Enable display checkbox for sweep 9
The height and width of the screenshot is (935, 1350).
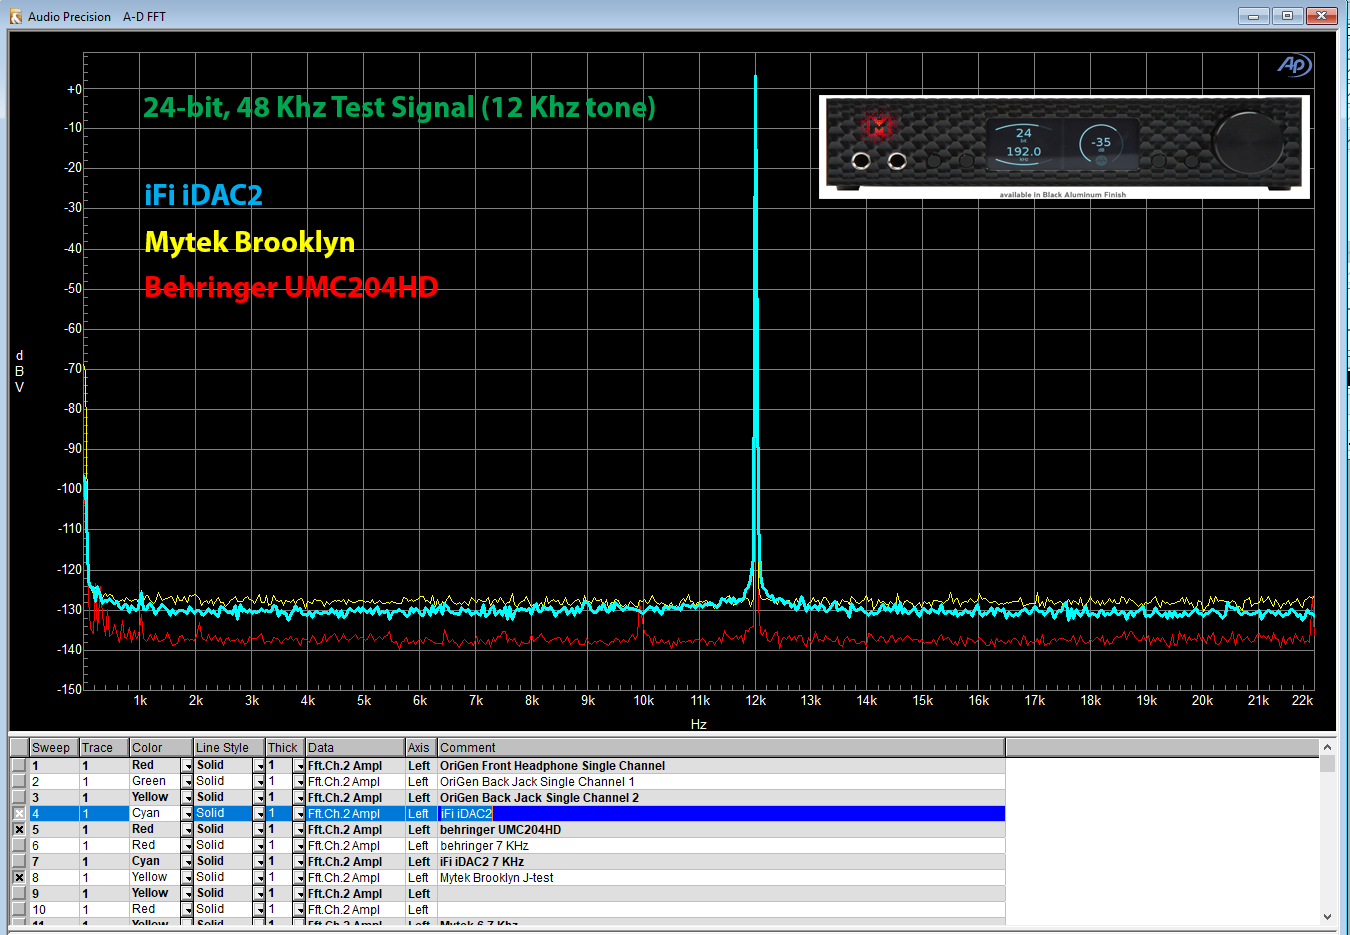(x=19, y=893)
